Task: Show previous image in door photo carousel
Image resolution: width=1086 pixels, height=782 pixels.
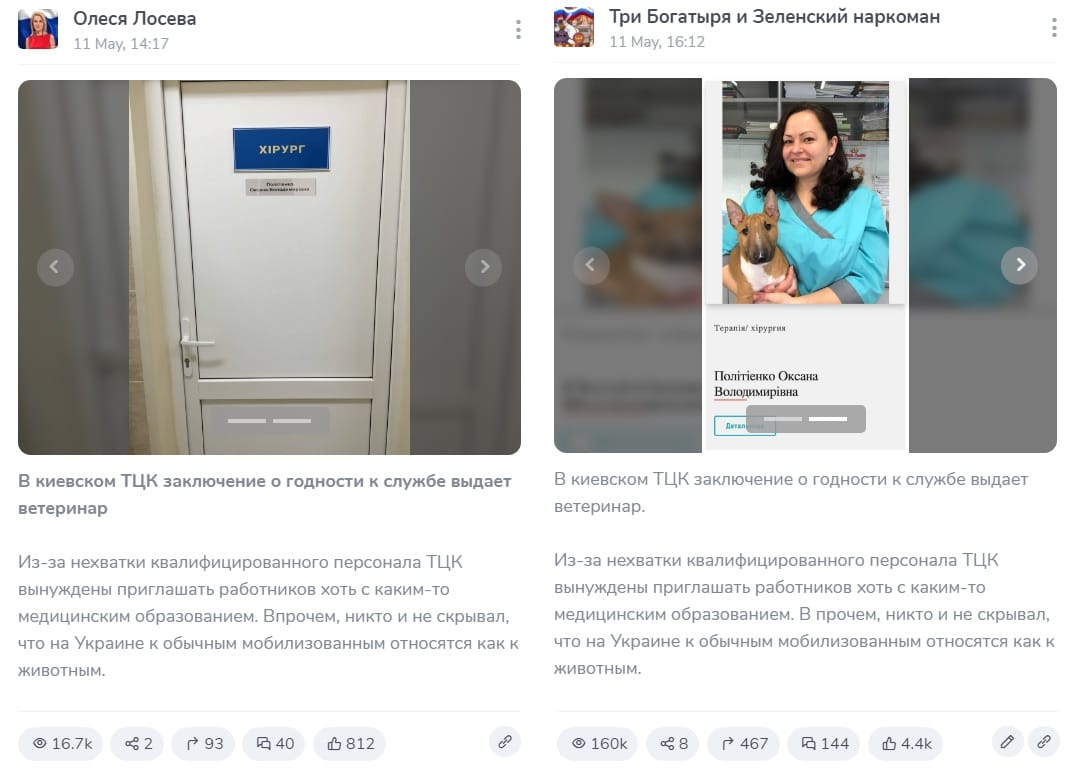Action: tap(55, 267)
